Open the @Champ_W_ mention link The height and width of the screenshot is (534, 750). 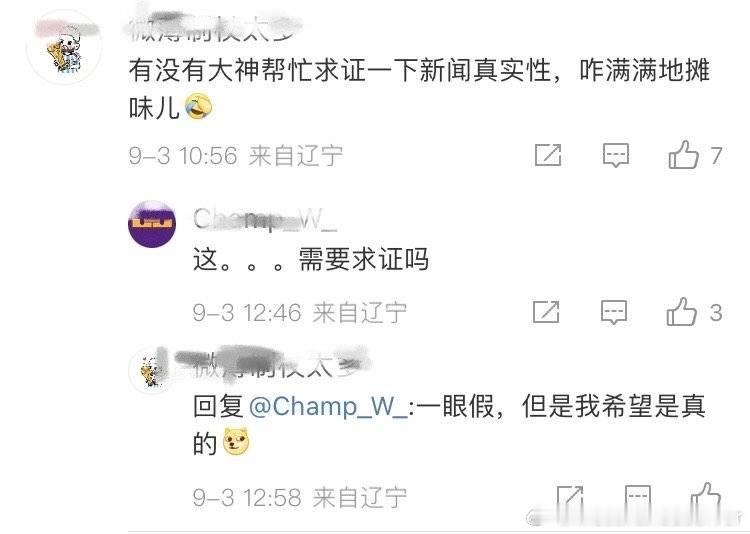pos(328,406)
